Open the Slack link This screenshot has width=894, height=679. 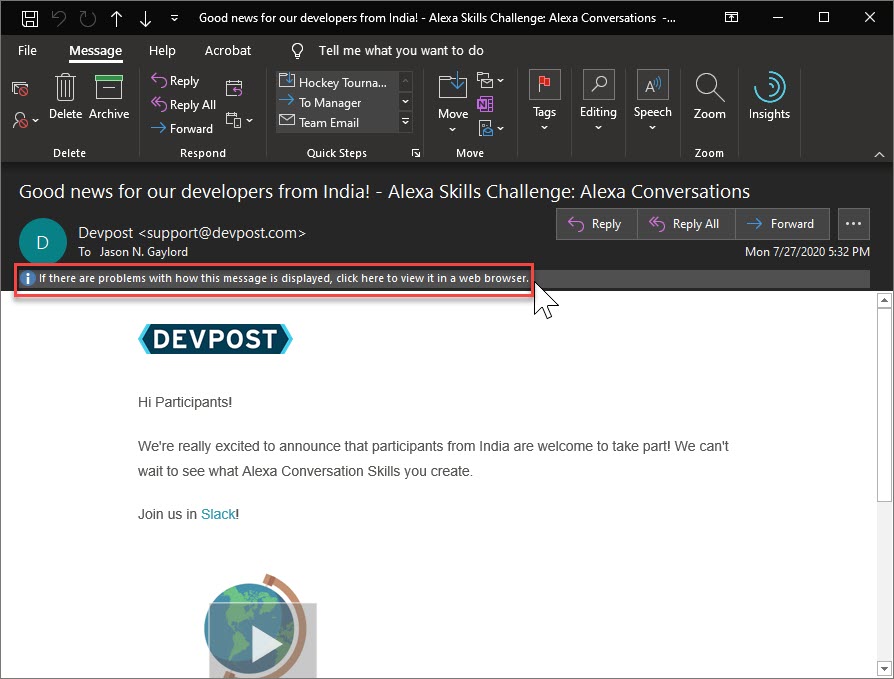pos(218,514)
